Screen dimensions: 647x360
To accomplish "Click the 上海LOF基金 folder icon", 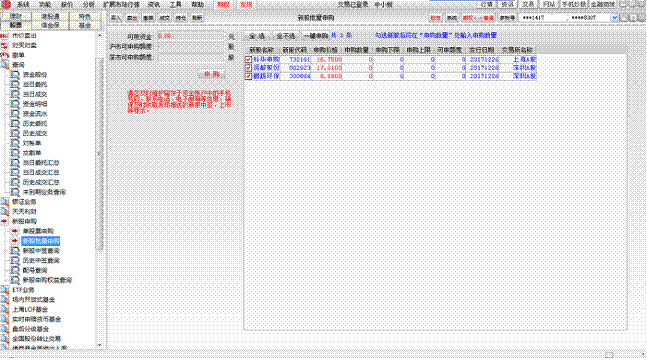I will pos(5,309).
